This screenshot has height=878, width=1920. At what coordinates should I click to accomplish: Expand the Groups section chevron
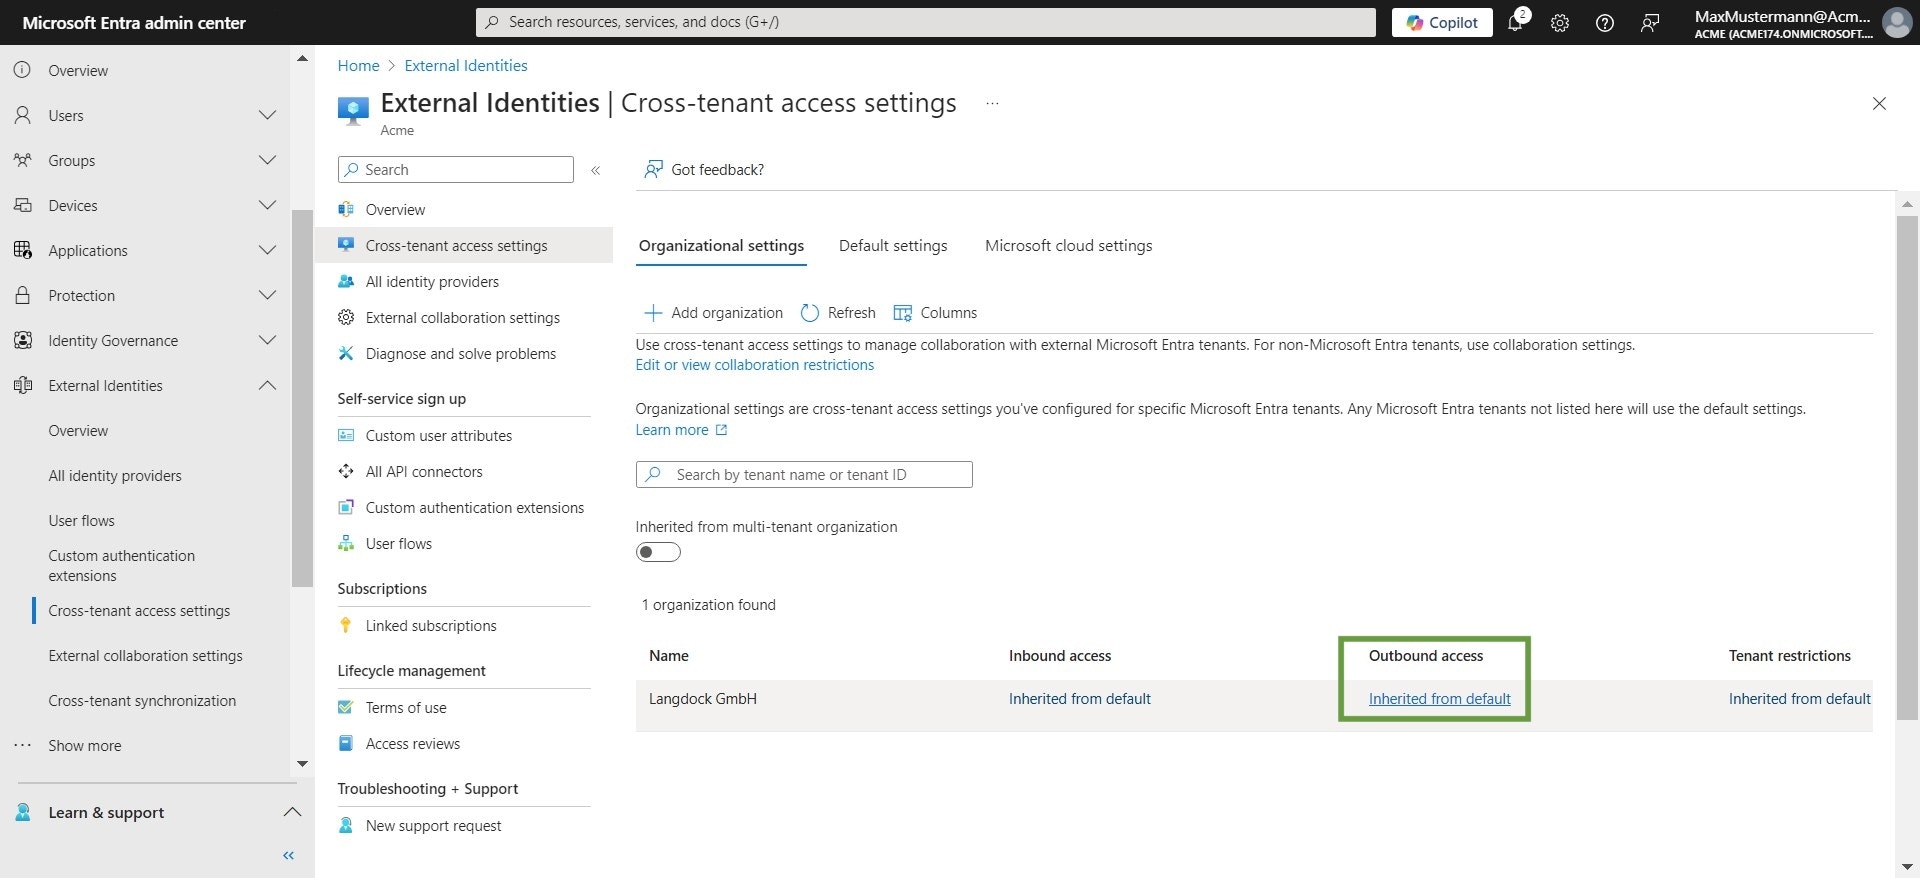tap(267, 160)
